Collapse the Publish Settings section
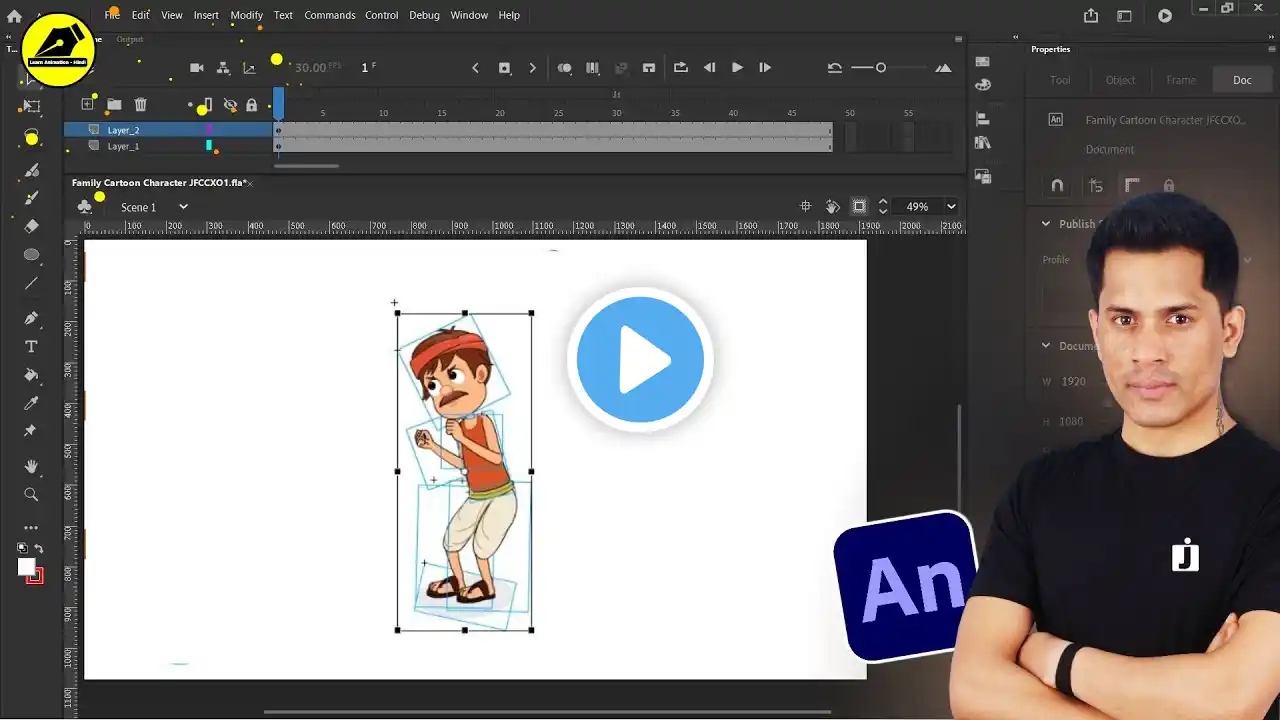Viewport: 1280px width, 720px height. [1046, 224]
